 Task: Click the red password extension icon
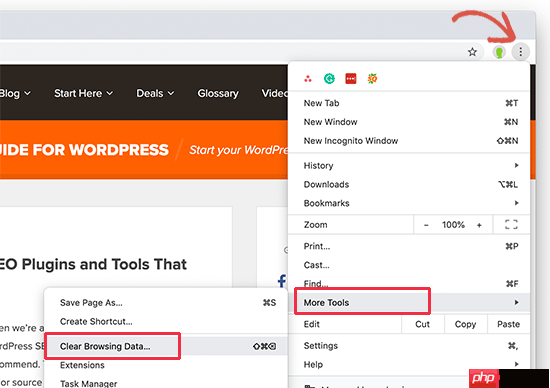coord(351,79)
